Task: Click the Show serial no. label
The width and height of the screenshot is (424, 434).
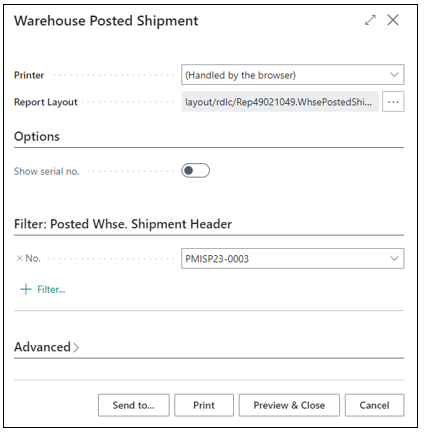Action: click(x=47, y=171)
